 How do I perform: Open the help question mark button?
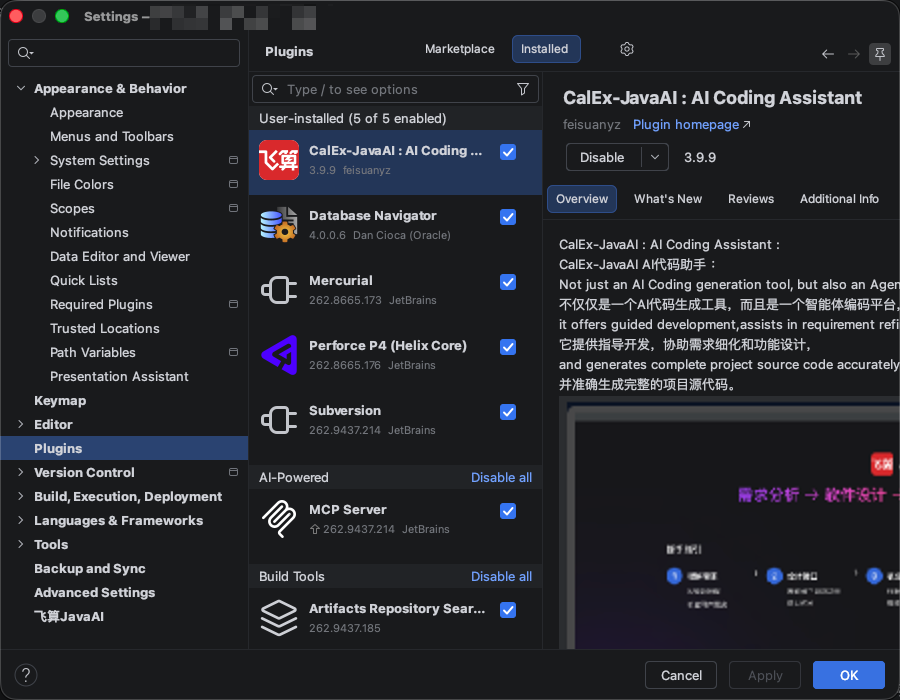pos(26,675)
